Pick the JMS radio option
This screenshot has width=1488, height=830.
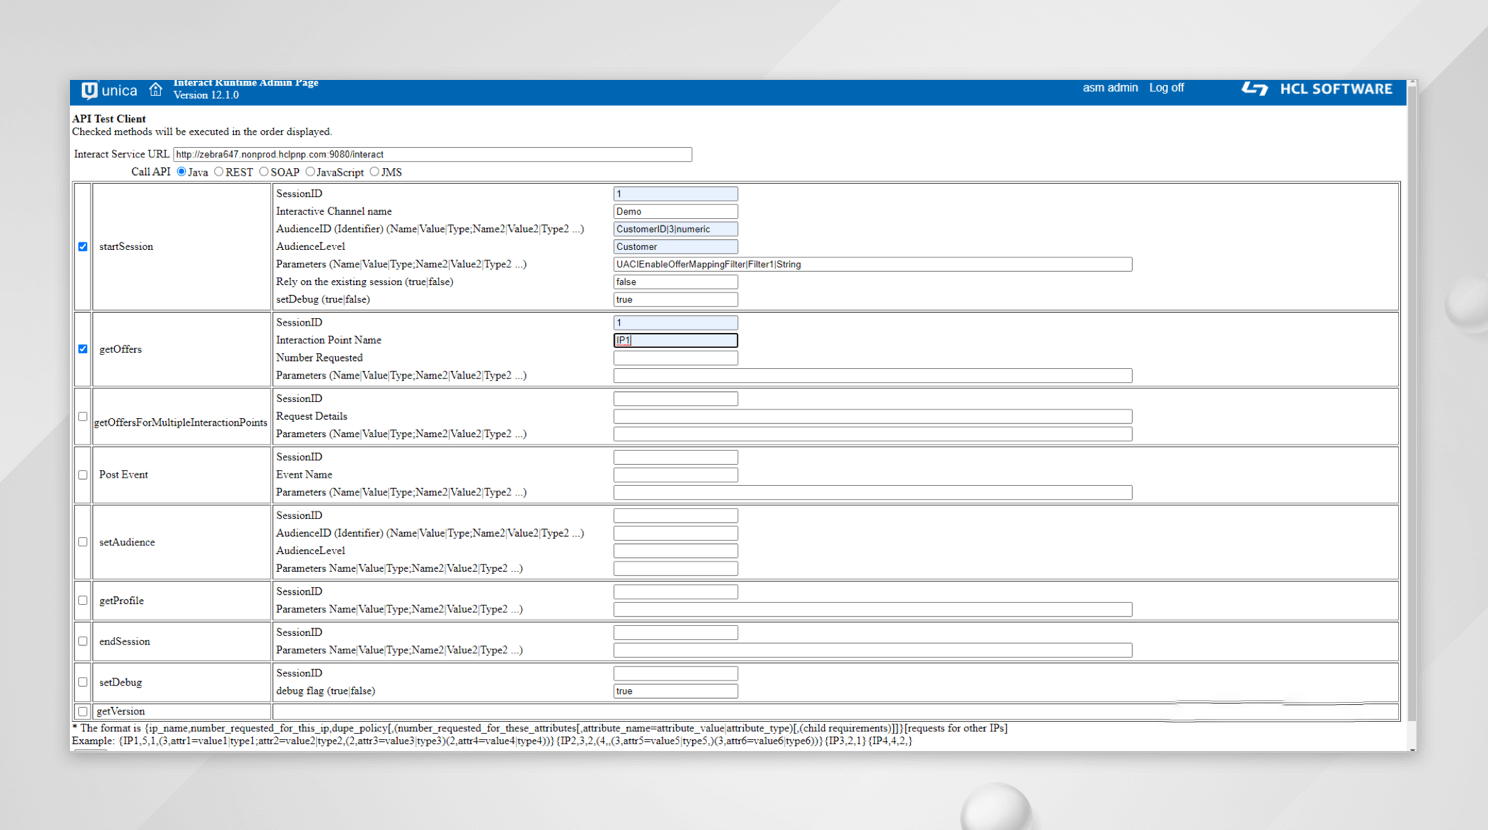(x=375, y=172)
